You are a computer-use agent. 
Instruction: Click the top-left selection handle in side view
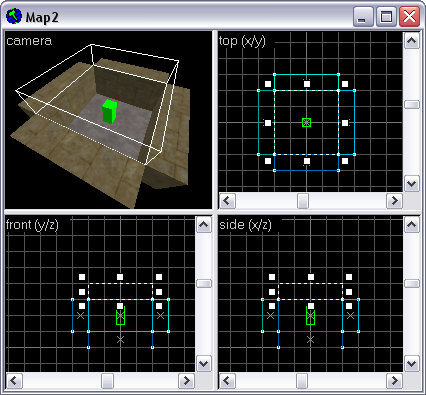[x=272, y=277]
